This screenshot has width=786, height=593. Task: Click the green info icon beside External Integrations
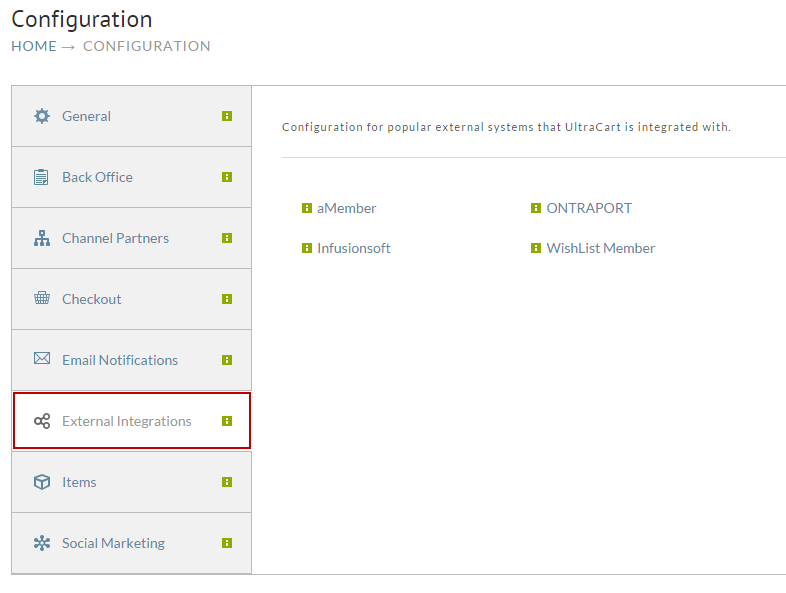[227, 421]
